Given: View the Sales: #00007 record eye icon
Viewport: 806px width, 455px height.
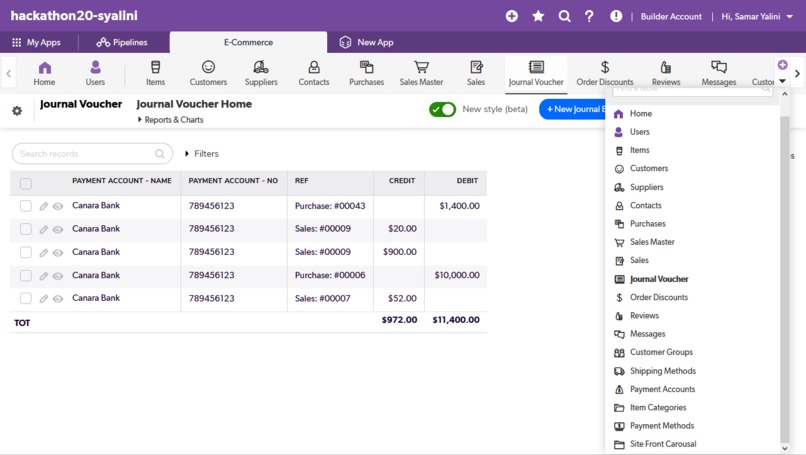Looking at the screenshot, I should [58, 299].
